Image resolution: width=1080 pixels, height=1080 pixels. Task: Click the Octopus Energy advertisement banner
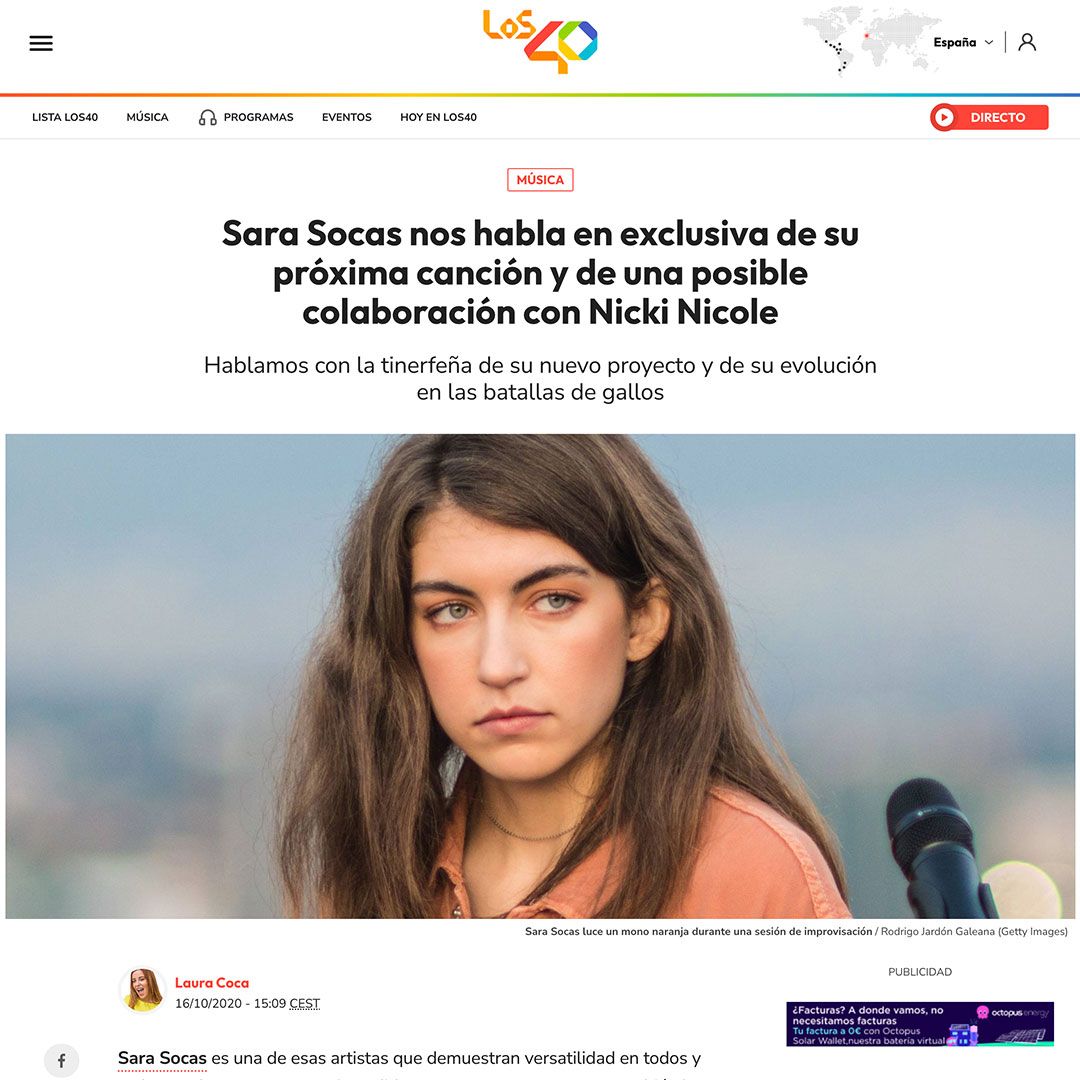920,1024
